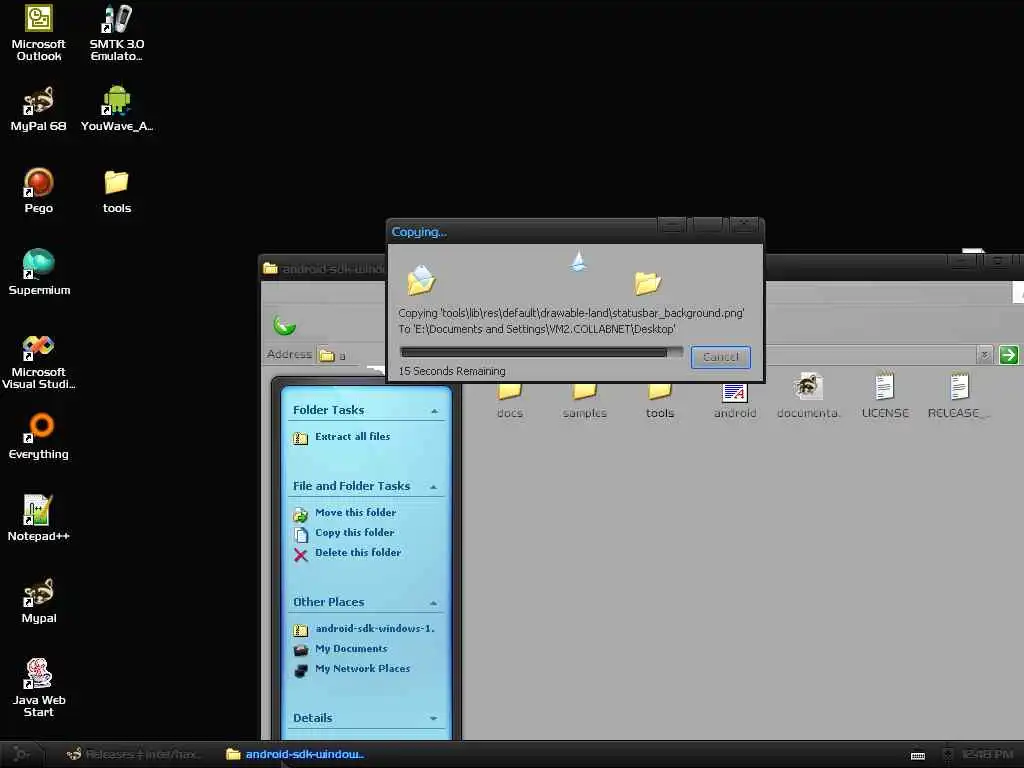Screen dimensions: 1024x768
Task: Switch to Releases taskbar item
Action: point(134,754)
